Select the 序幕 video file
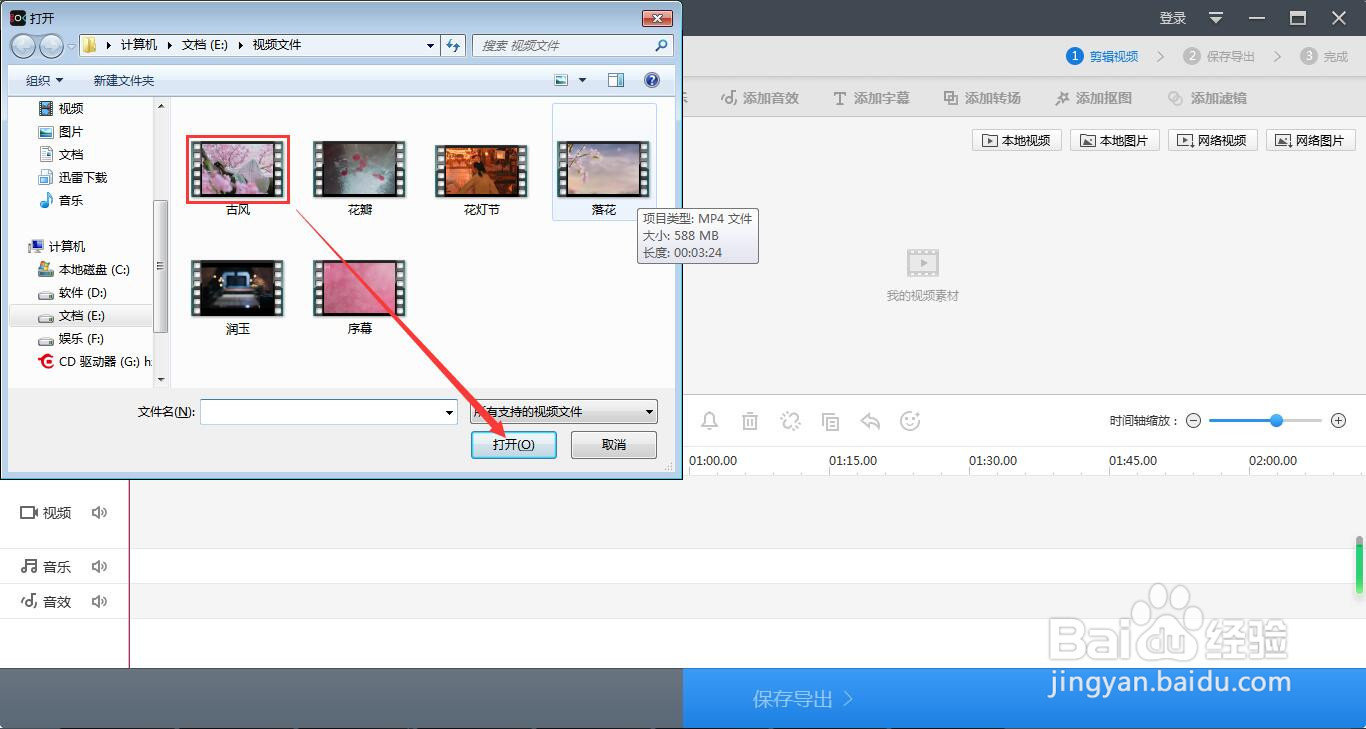The height and width of the screenshot is (729, 1366). [360, 288]
